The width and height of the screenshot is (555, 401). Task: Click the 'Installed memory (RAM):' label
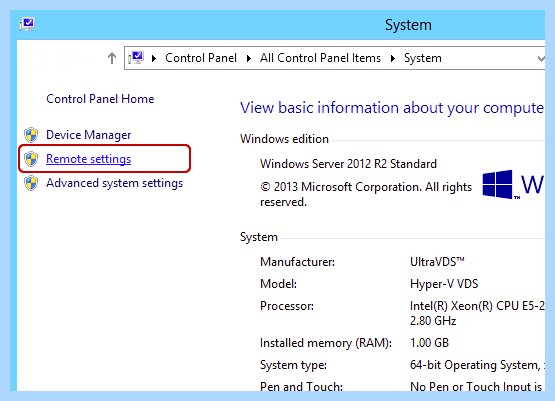[326, 343]
